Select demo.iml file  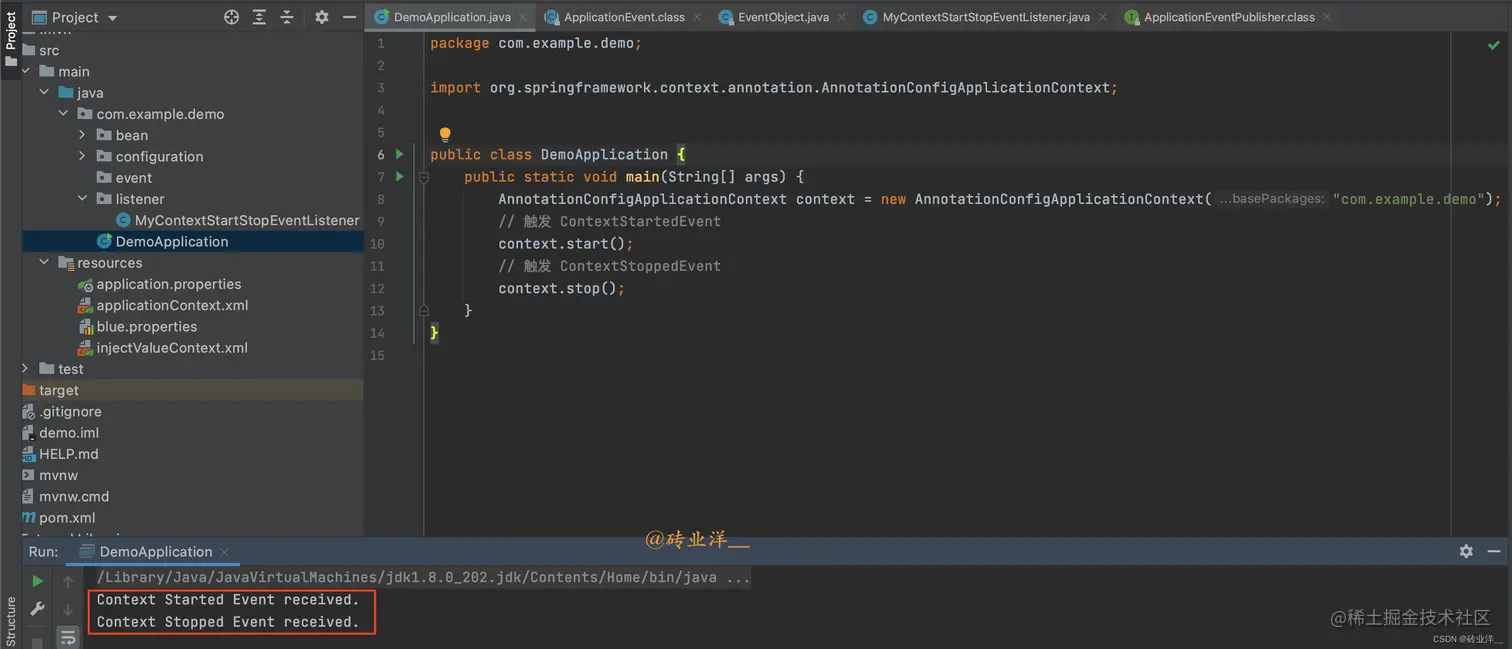tap(60, 433)
